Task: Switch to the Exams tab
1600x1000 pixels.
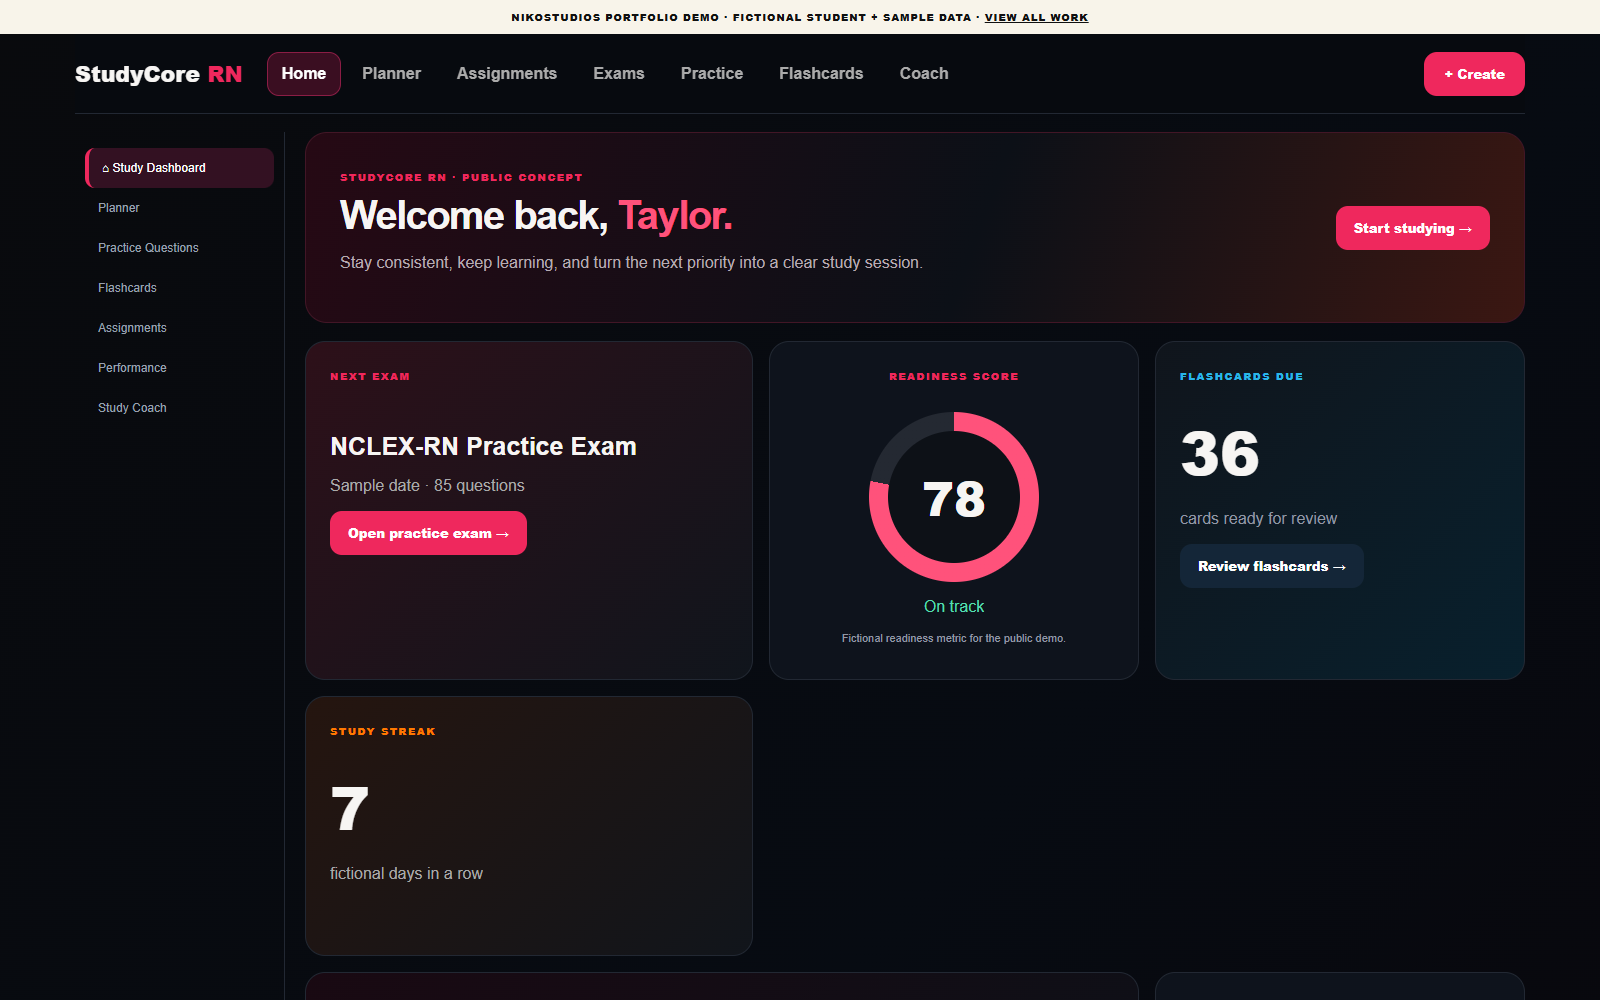Action: (619, 74)
